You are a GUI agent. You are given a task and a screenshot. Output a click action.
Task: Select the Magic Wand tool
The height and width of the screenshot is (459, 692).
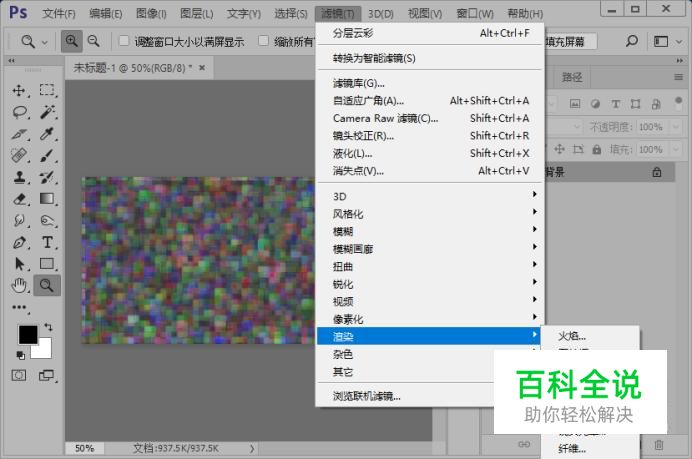(x=47, y=112)
